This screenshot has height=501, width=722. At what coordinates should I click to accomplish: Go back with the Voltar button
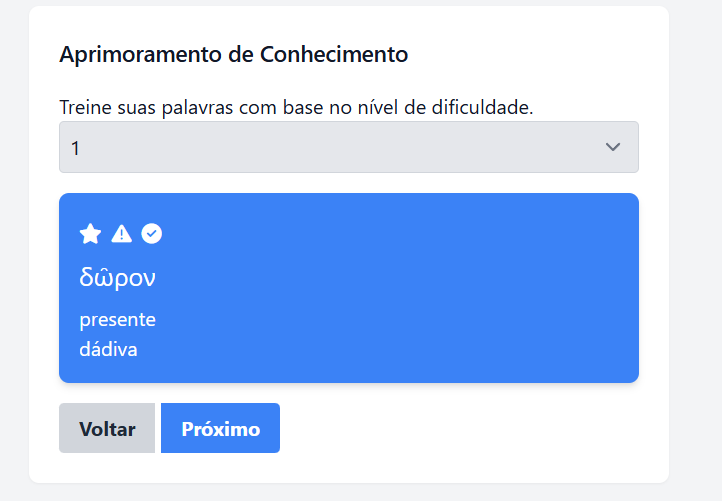(x=107, y=428)
